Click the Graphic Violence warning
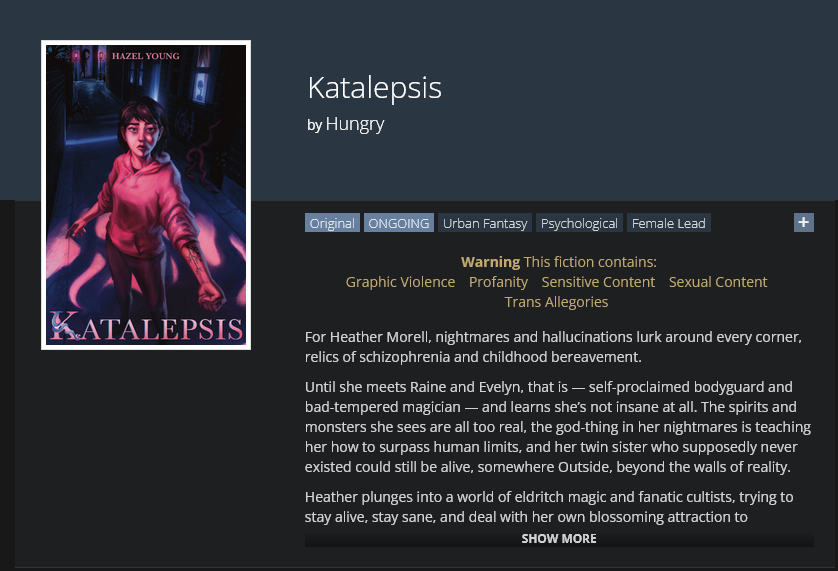838x571 pixels. (x=400, y=282)
